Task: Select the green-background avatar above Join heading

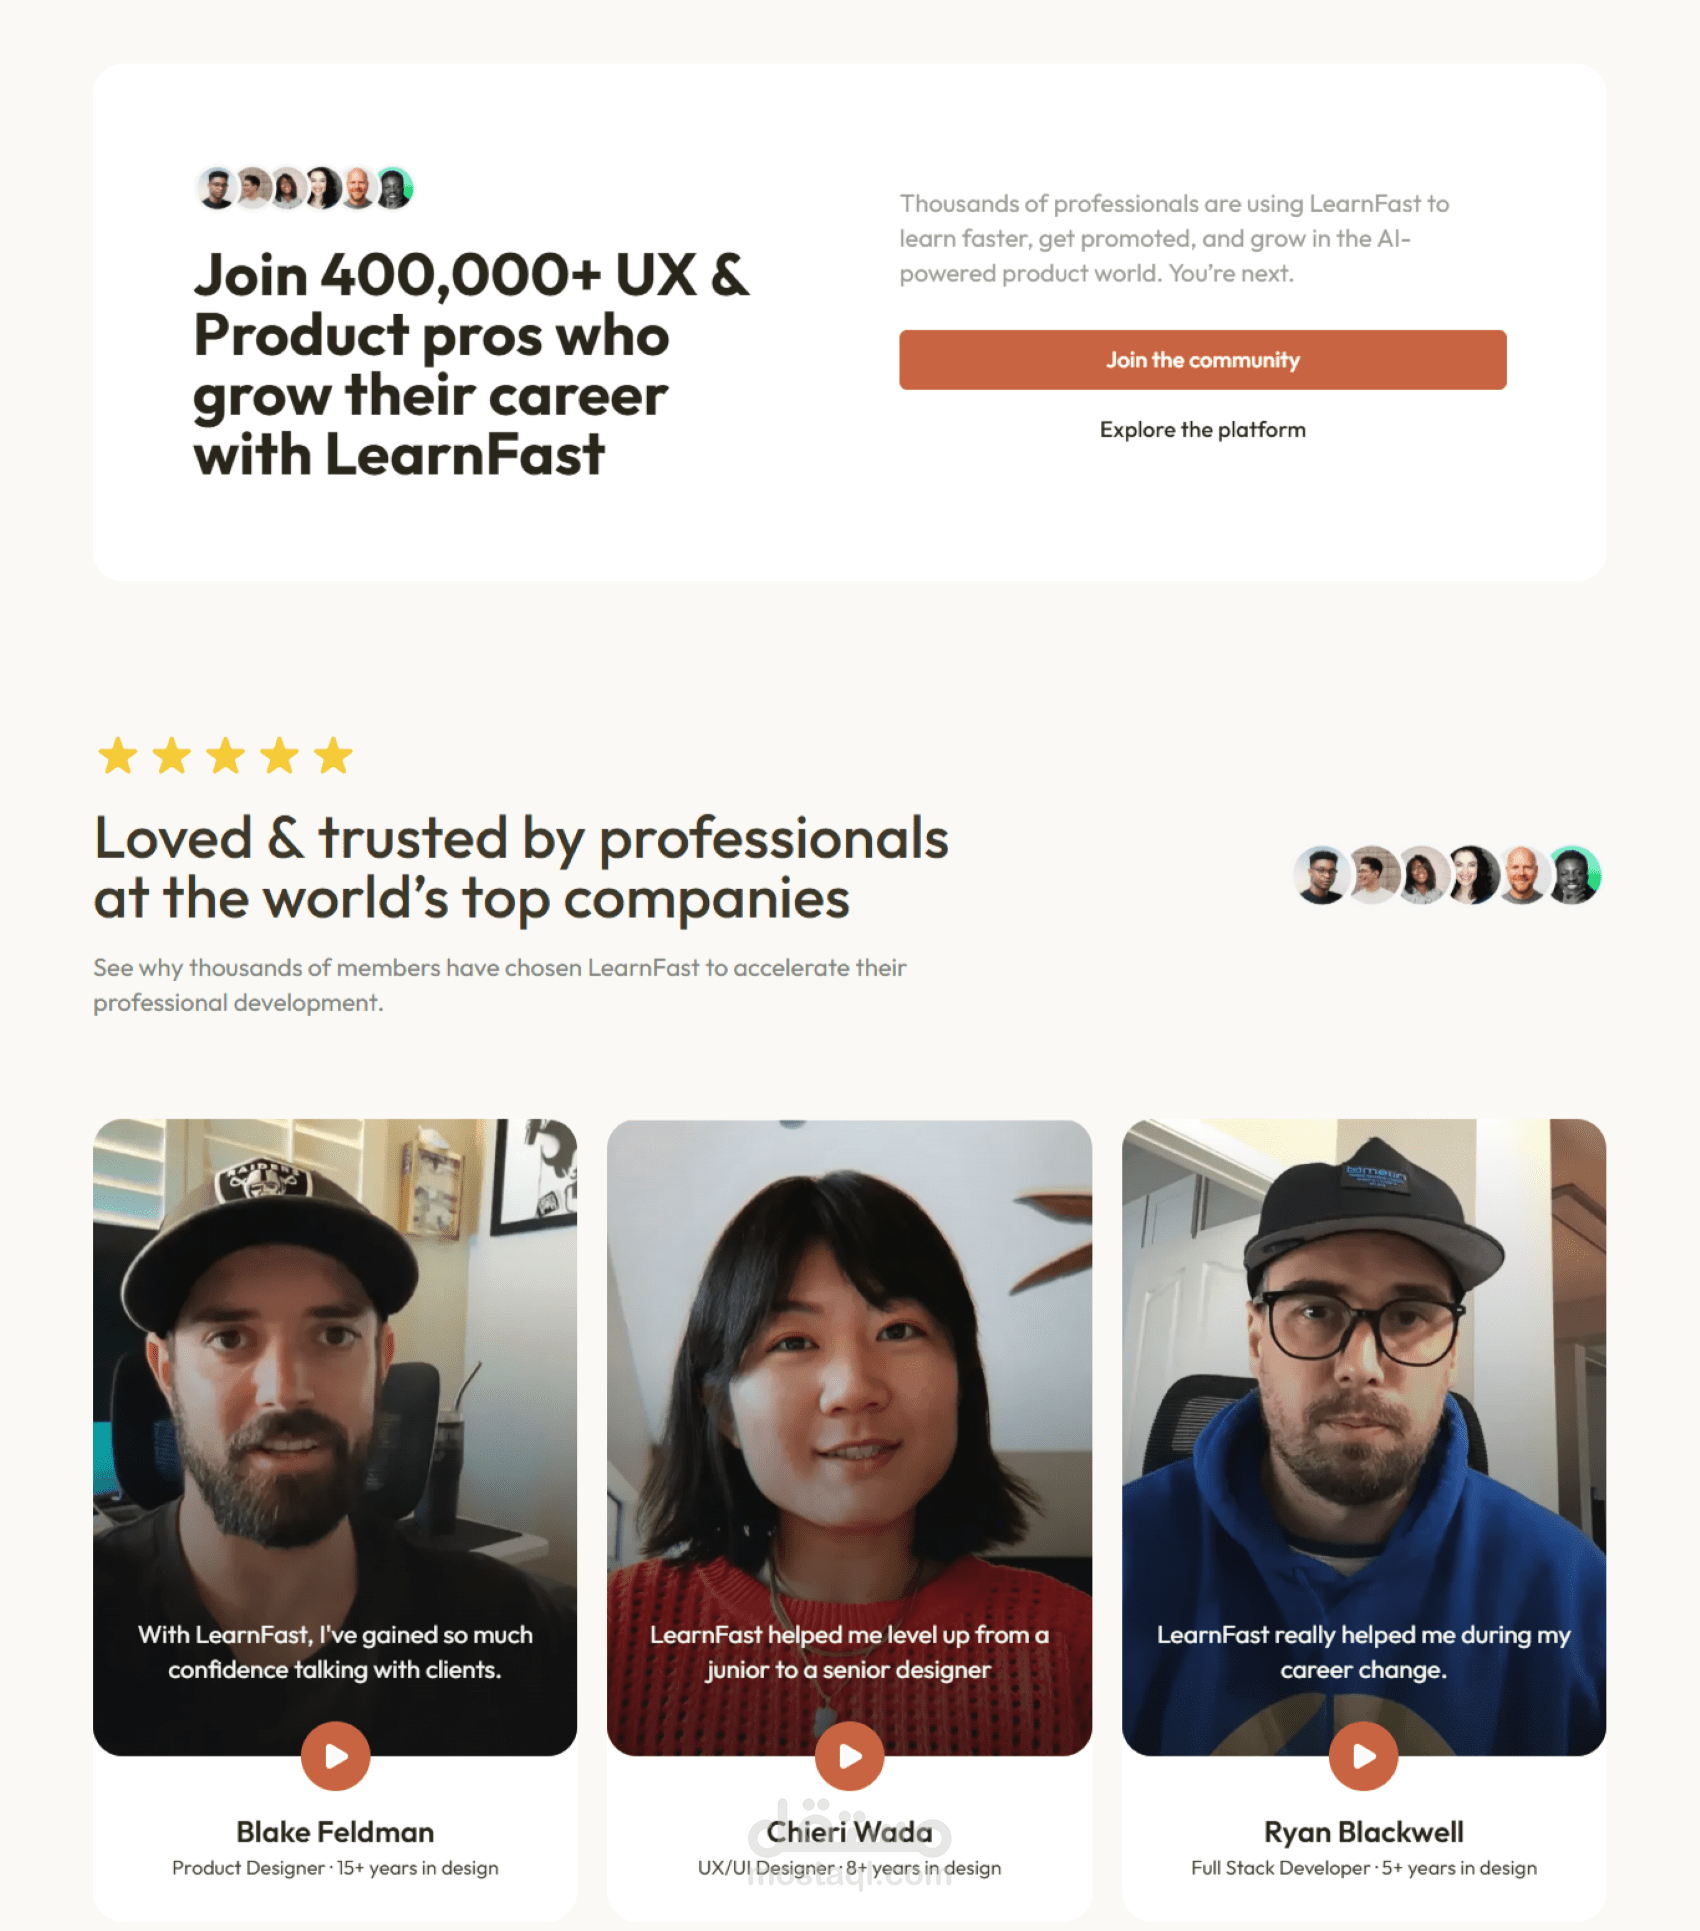Action: pos(395,188)
